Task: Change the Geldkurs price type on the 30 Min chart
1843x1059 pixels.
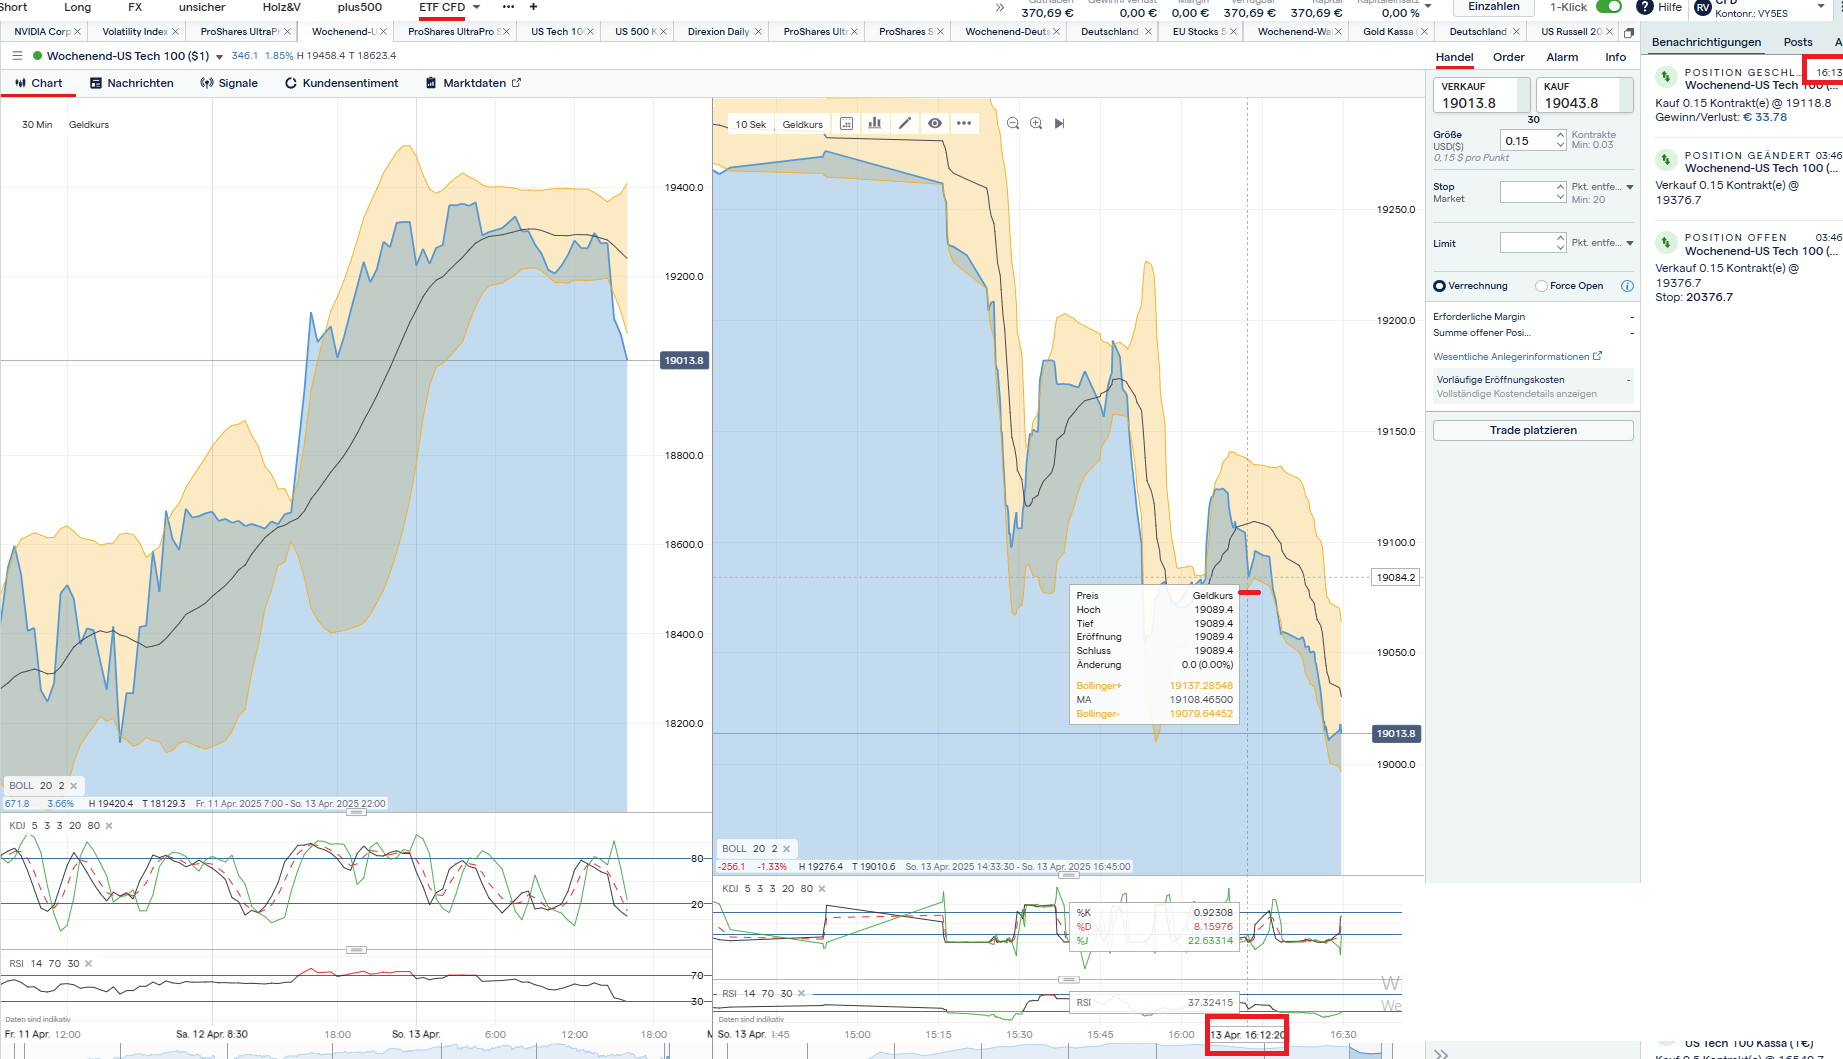Action: click(x=89, y=125)
